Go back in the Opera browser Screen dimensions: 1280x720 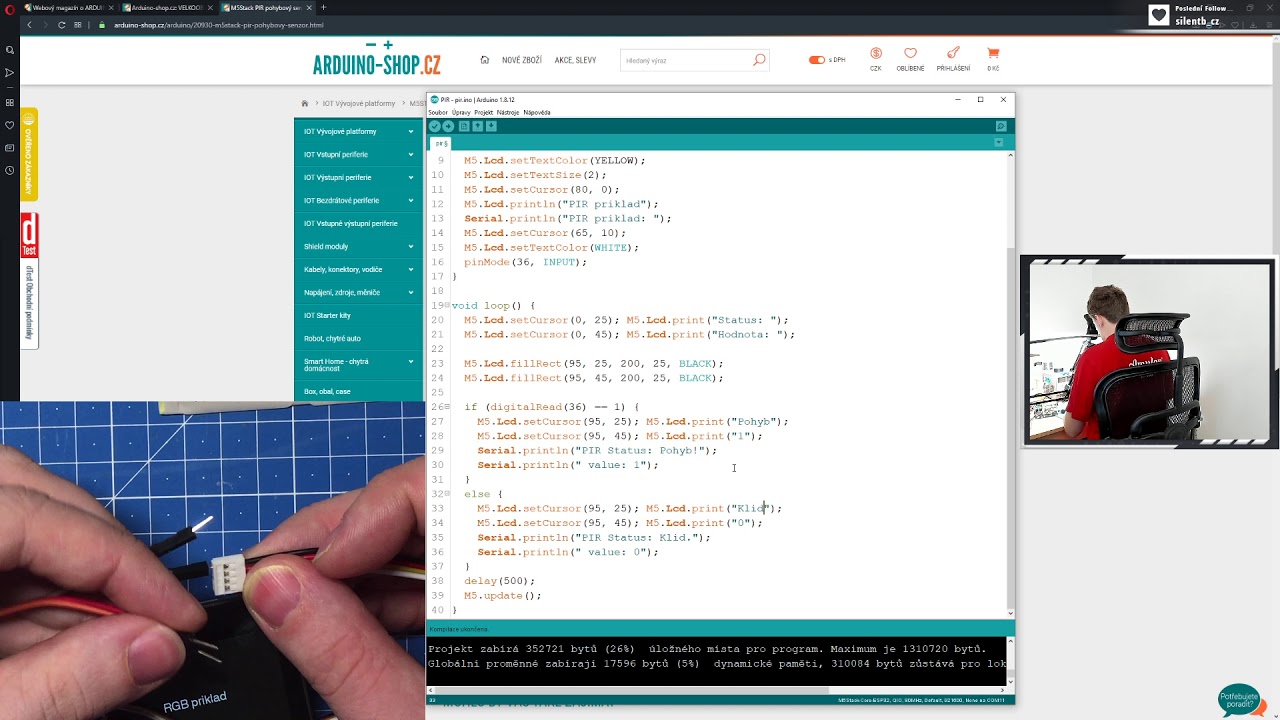(29, 24)
